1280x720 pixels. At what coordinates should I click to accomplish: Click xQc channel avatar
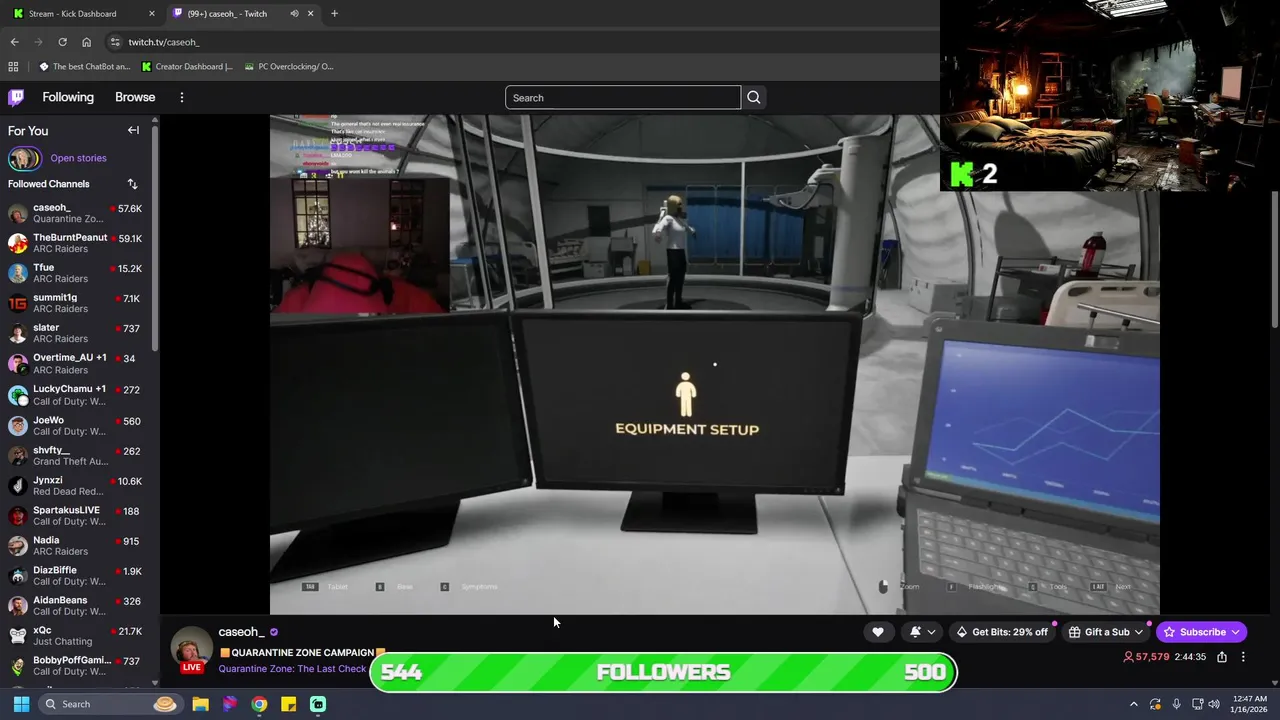[x=18, y=636]
